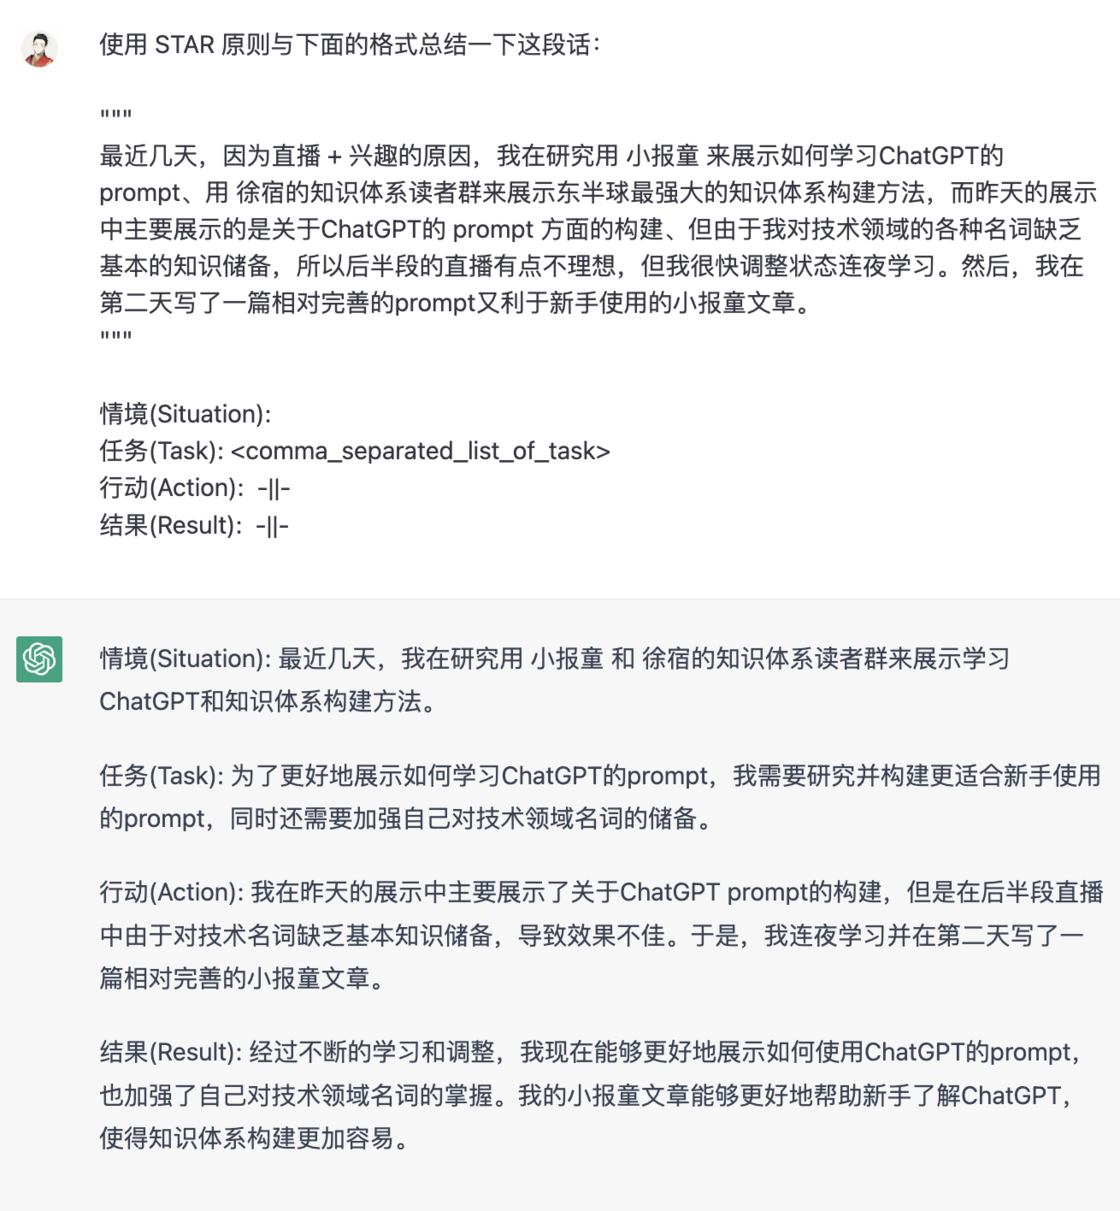Image resolution: width=1120 pixels, height=1211 pixels.
Task: Click the line beginning 最近几天，因为直播
Action: [x=551, y=156]
